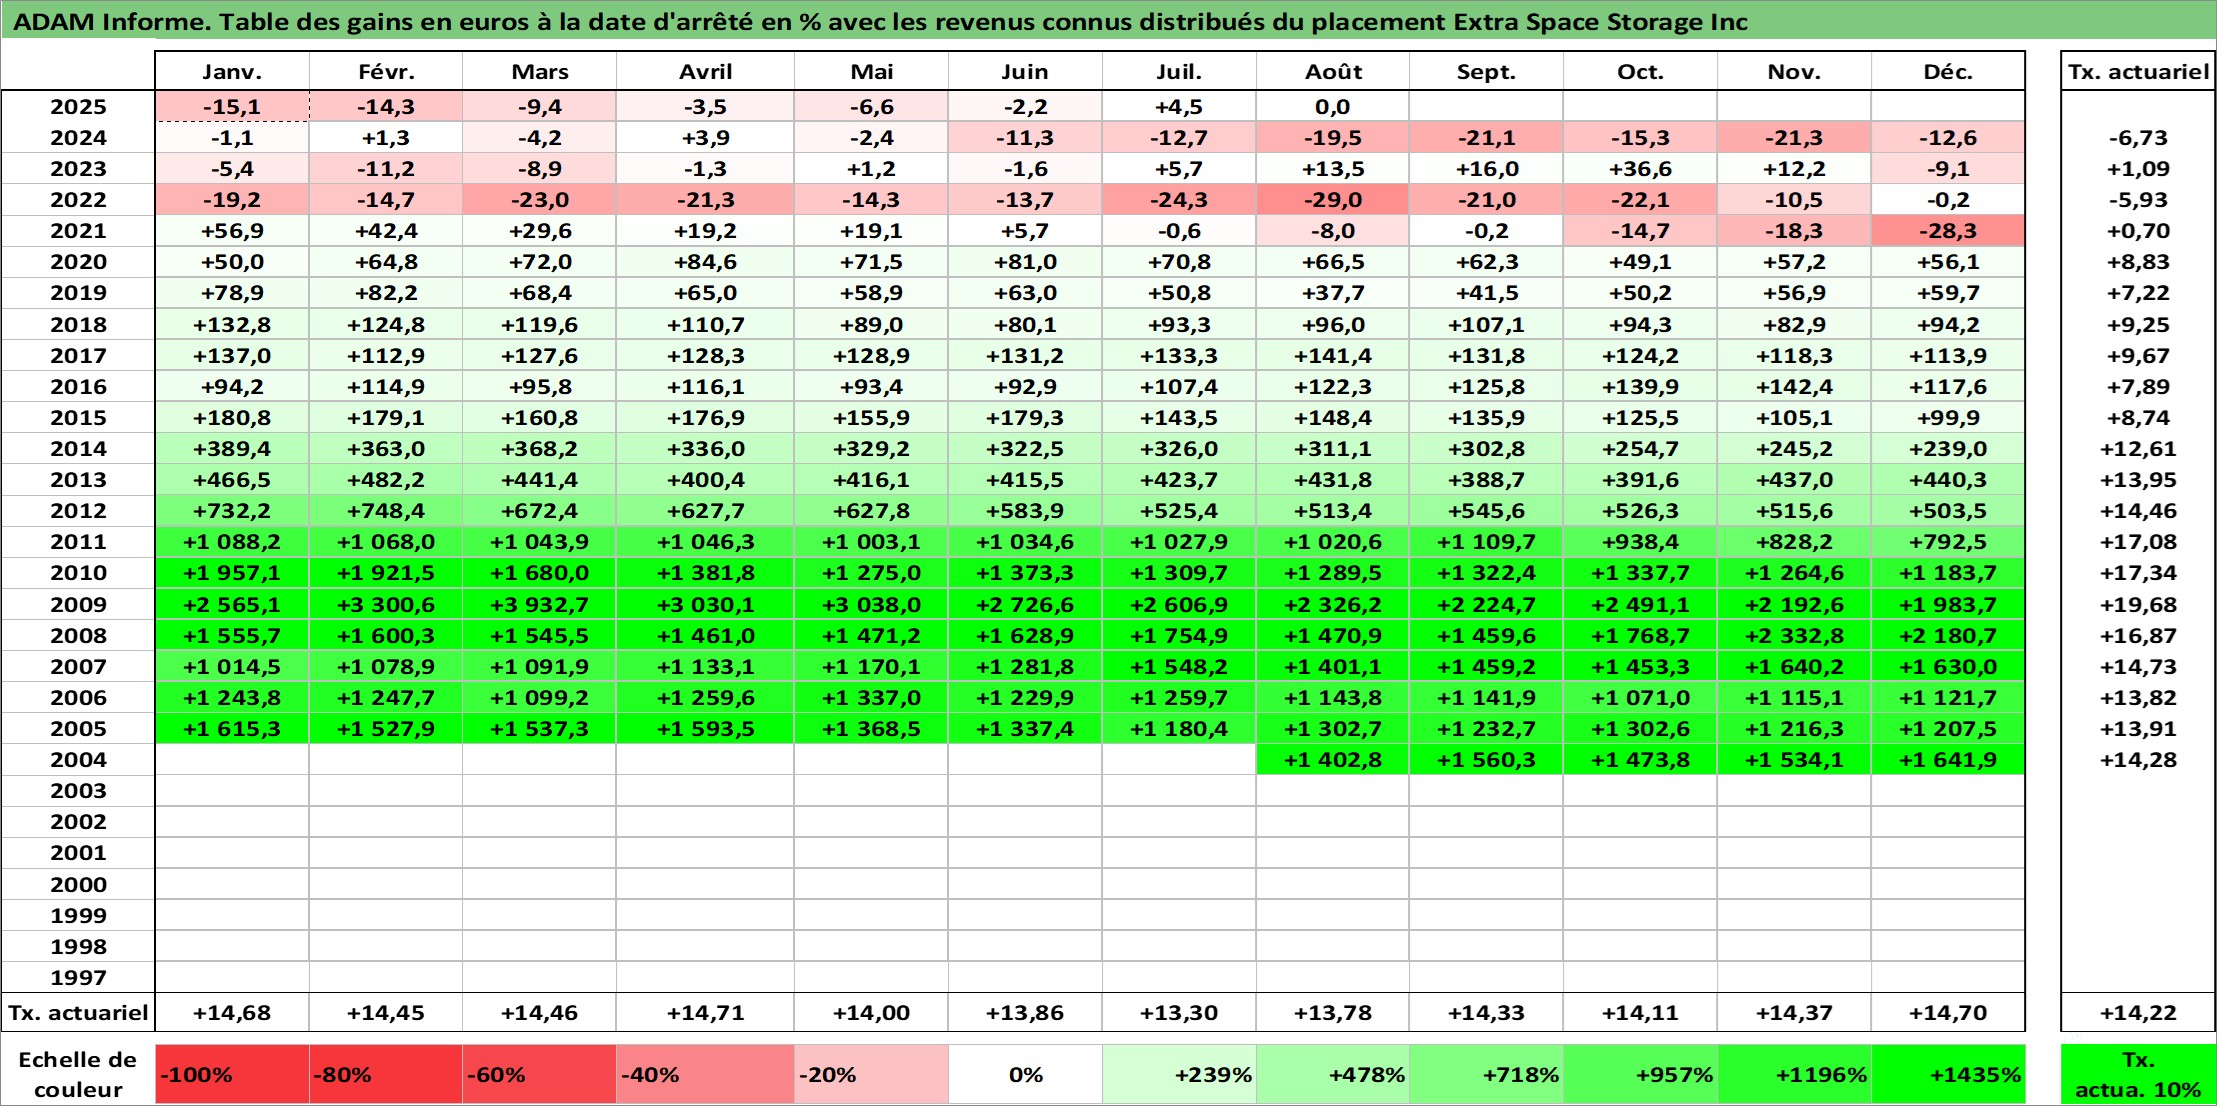The image size is (2217, 1106).
Task: Click the +239% light green swatch
Action: tap(1179, 1074)
